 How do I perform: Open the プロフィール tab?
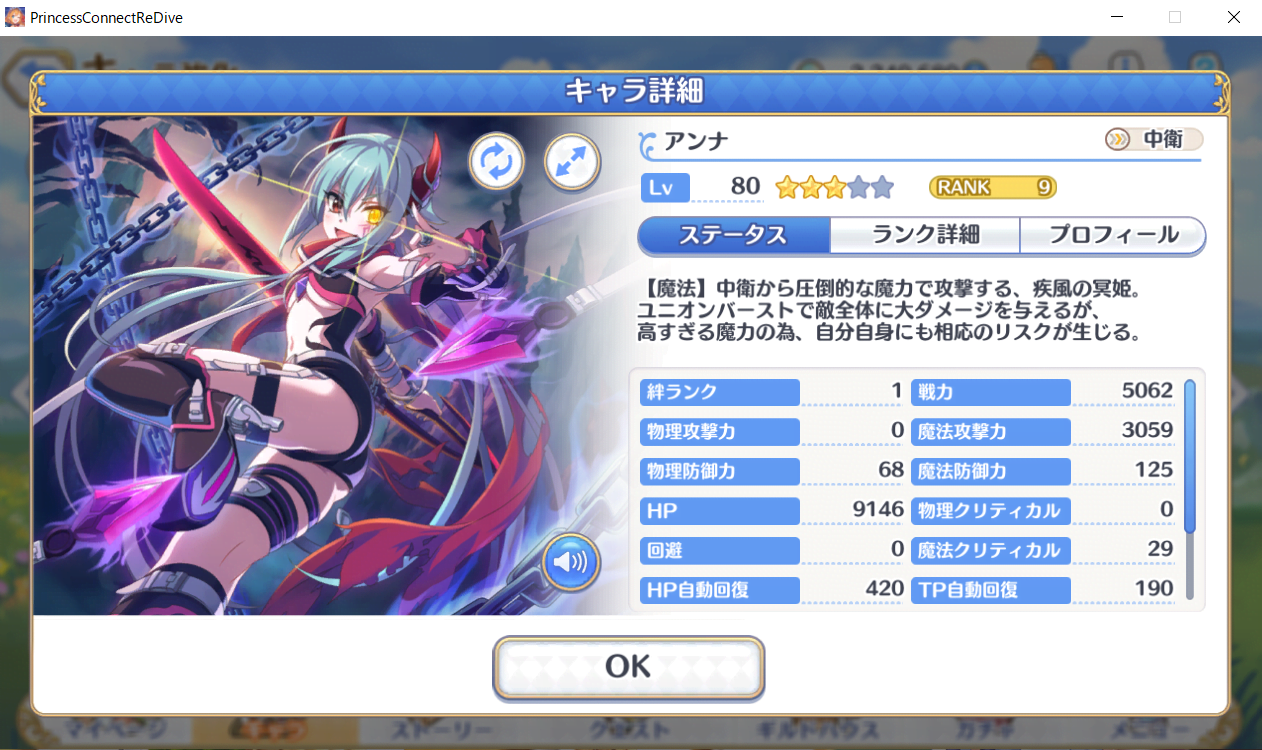pos(1113,236)
